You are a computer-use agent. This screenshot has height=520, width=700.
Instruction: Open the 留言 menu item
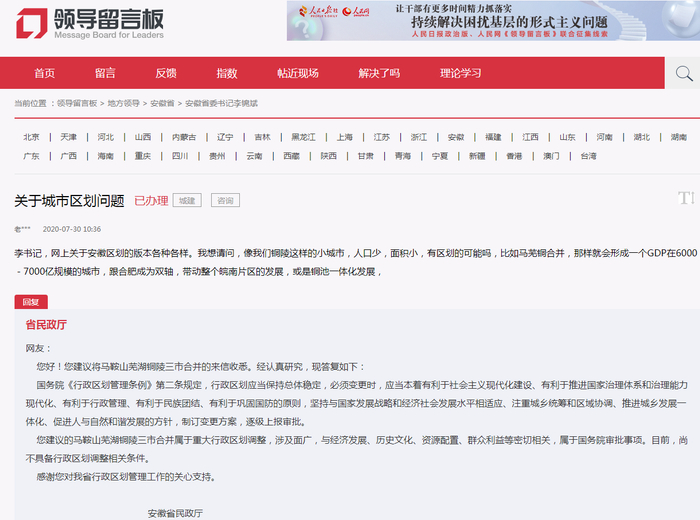[105, 73]
